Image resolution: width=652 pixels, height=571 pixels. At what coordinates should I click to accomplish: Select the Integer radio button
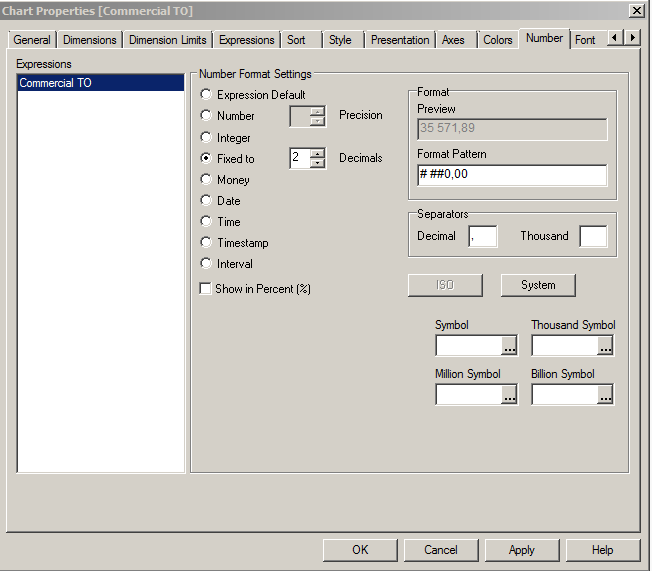point(206,137)
